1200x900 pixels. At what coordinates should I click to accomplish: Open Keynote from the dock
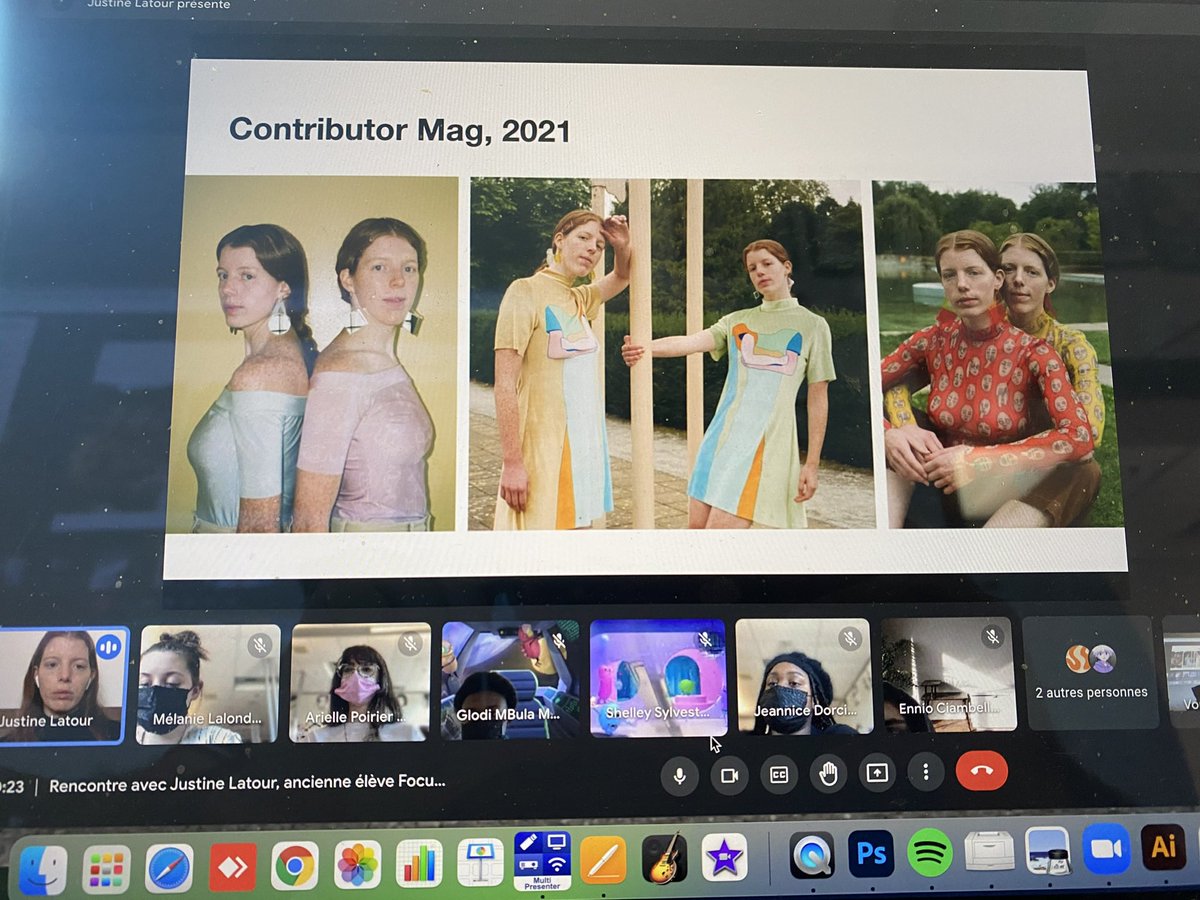click(x=481, y=863)
